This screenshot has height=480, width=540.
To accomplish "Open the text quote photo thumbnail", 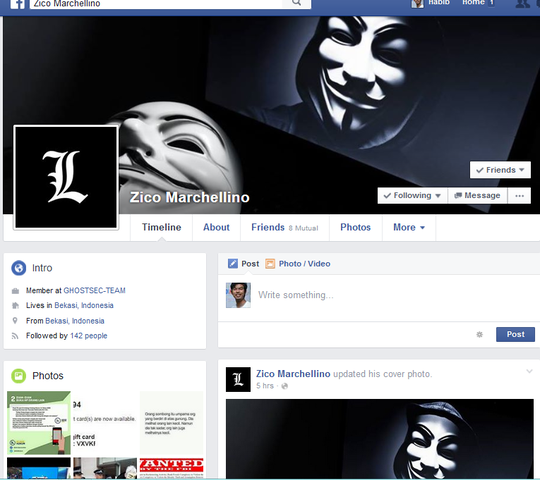I will 171,423.
